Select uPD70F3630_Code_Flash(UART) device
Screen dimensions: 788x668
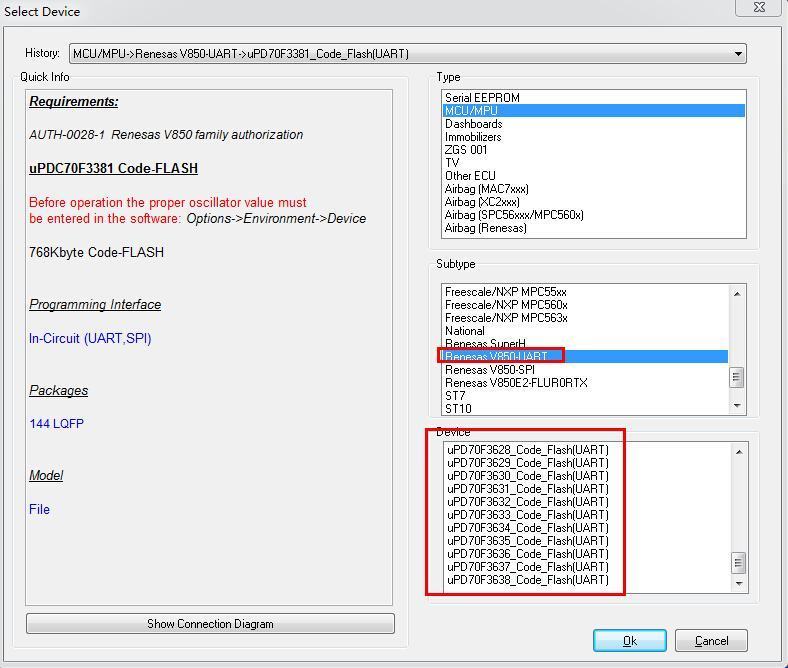[587, 476]
